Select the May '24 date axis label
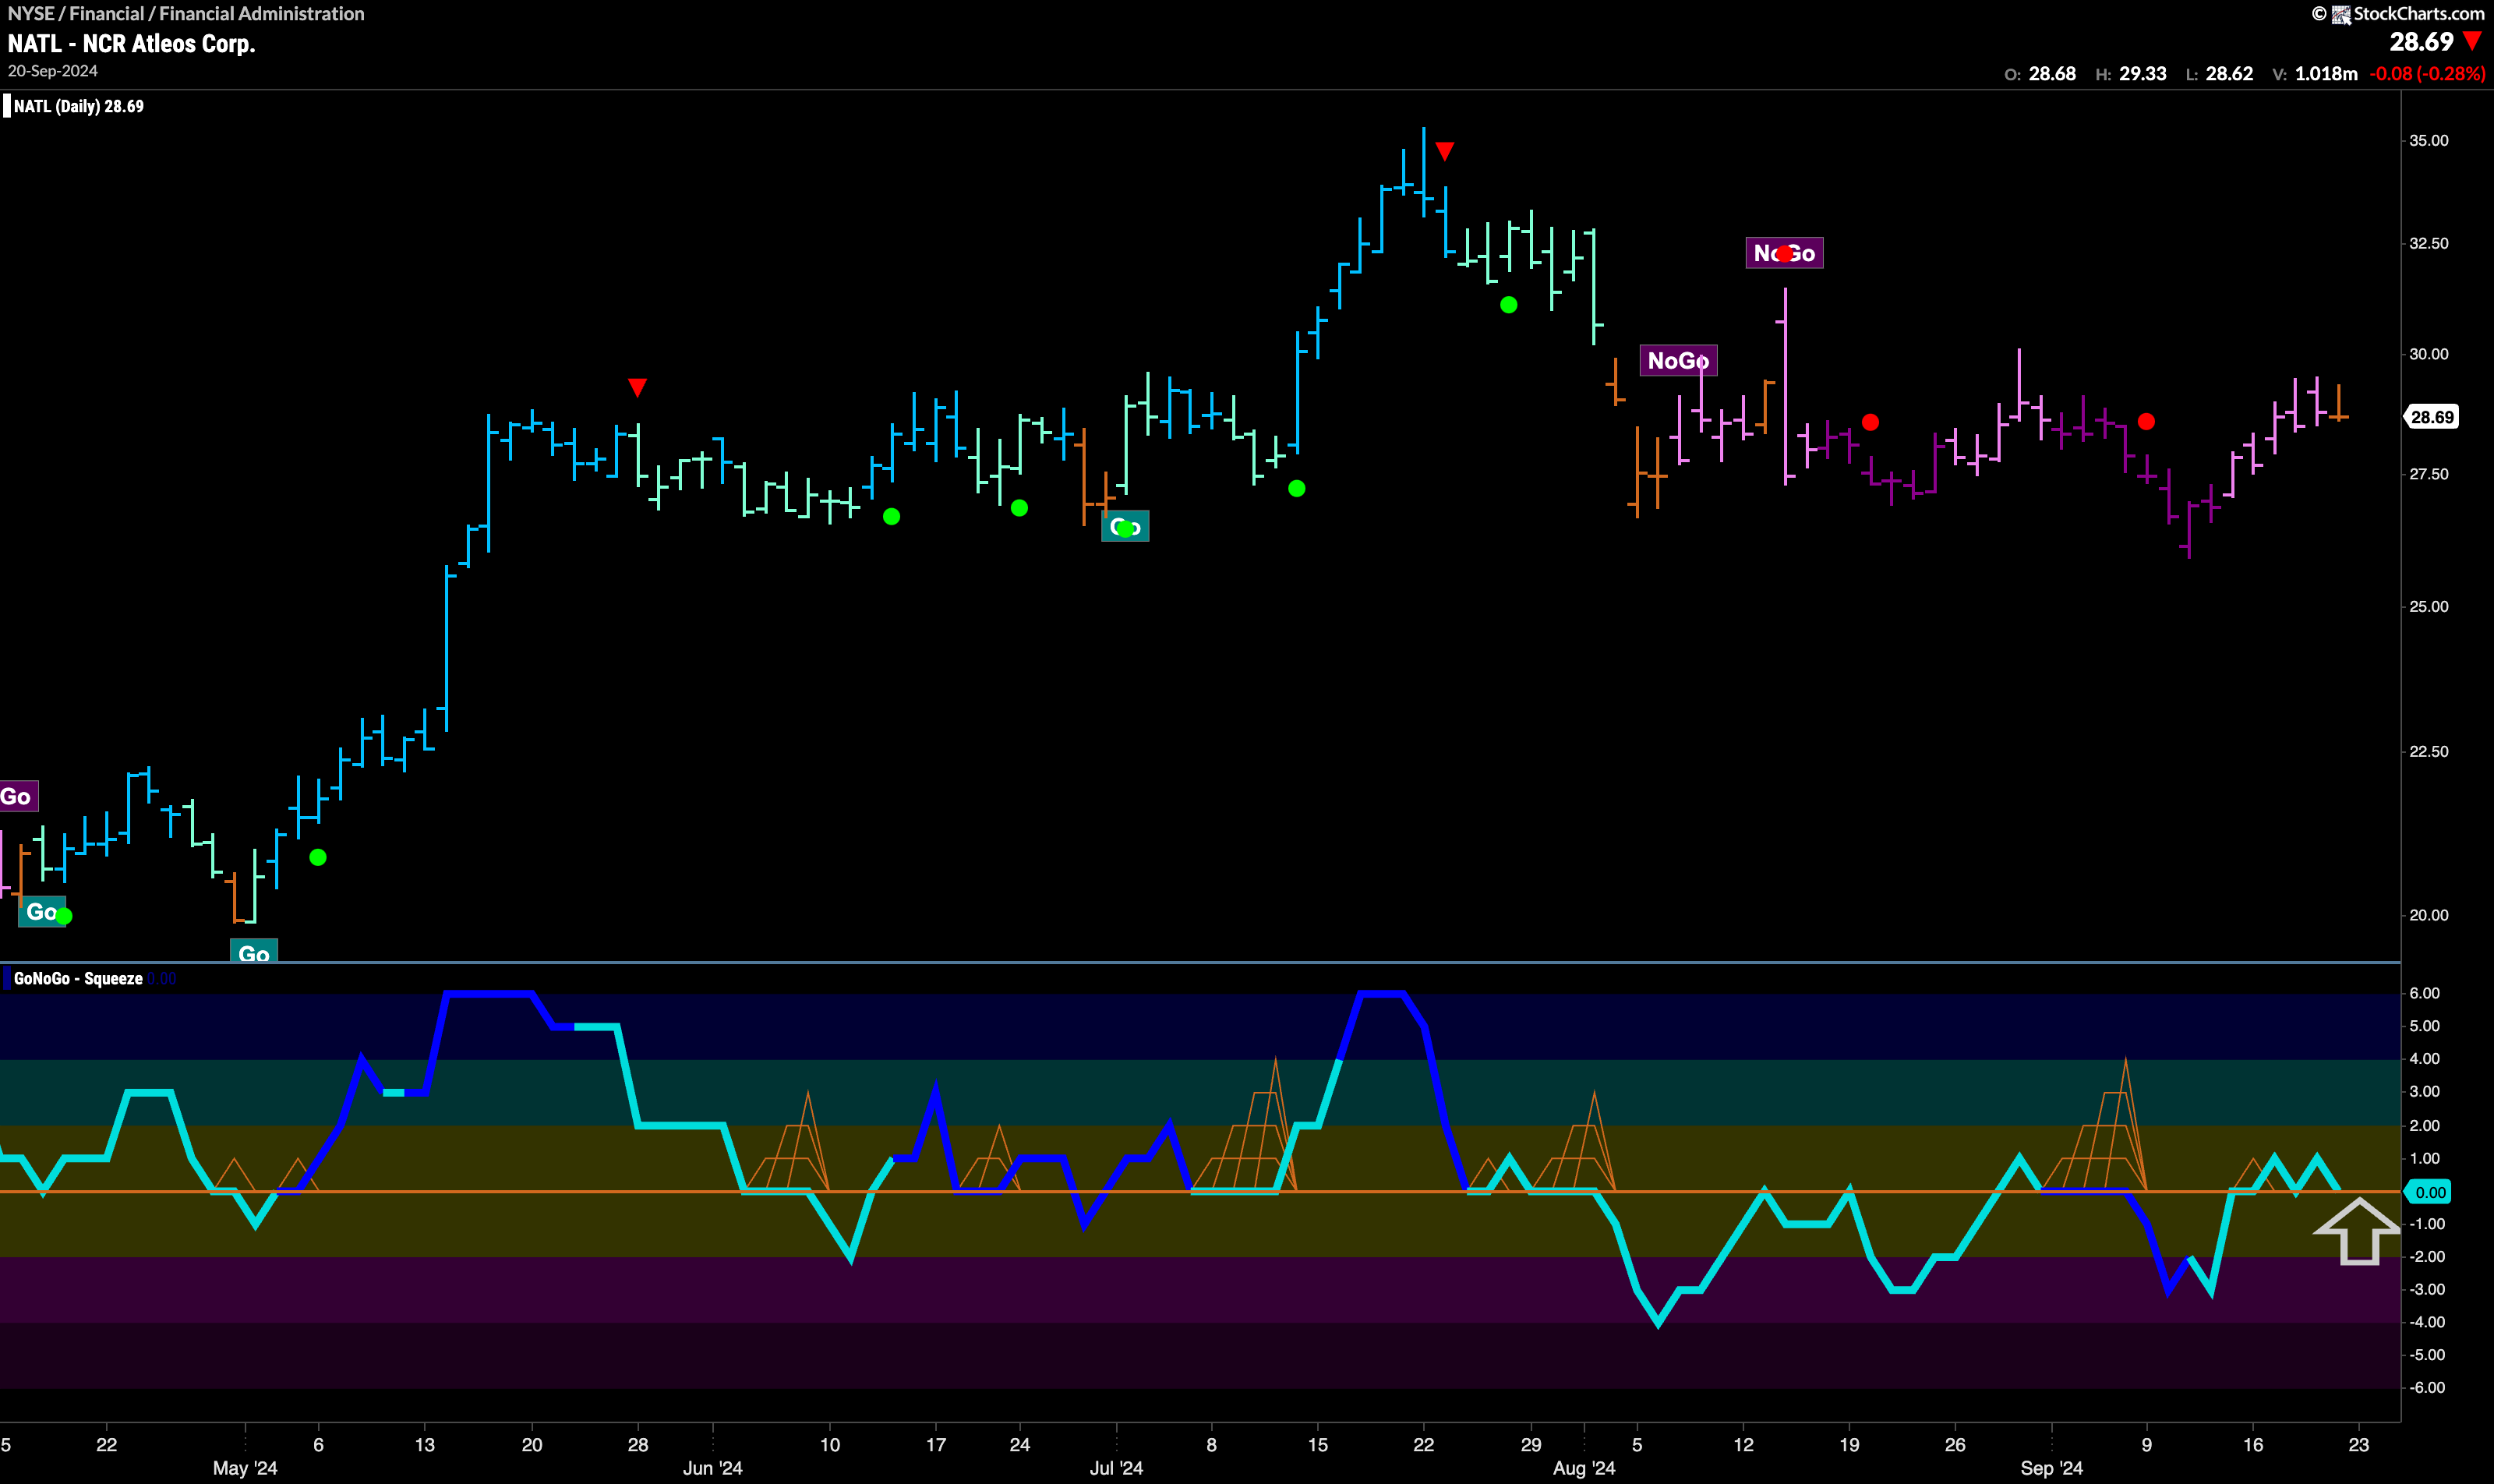 245,1468
